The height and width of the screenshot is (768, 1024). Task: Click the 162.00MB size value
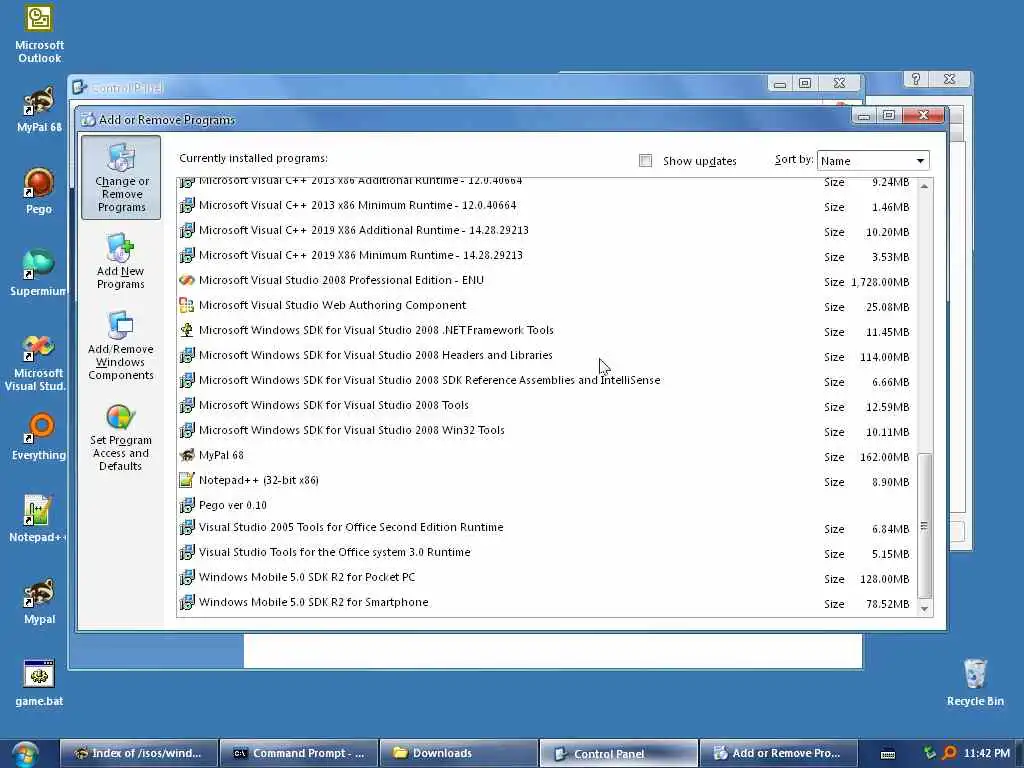[x=884, y=457]
